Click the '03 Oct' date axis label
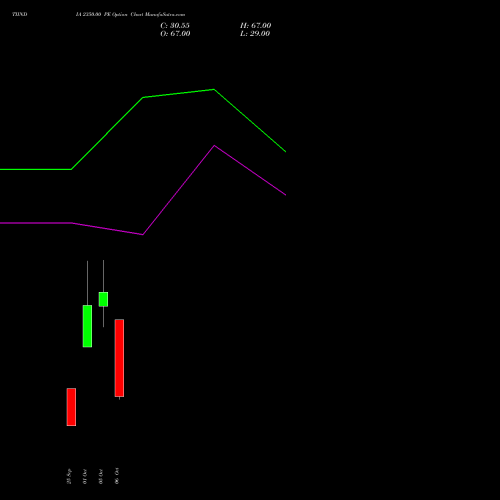500x500 pixels. tap(101, 476)
